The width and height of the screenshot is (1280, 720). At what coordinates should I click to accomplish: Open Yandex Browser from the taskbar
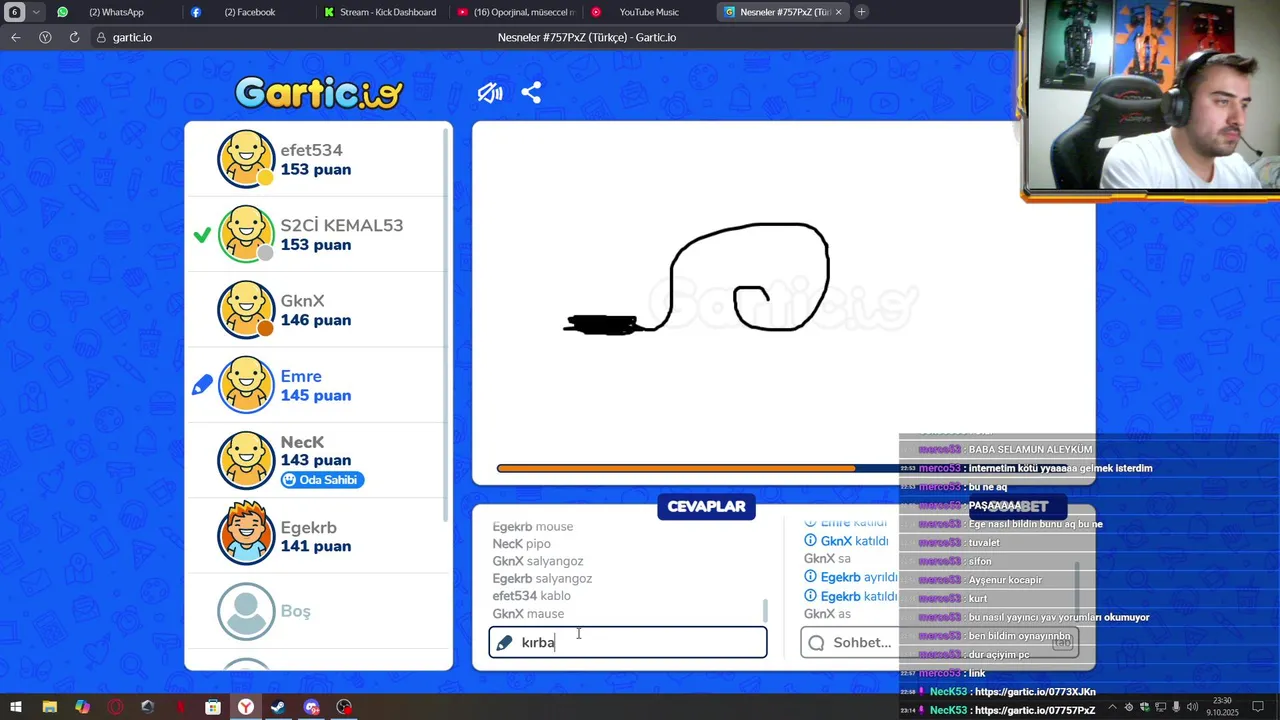245,707
